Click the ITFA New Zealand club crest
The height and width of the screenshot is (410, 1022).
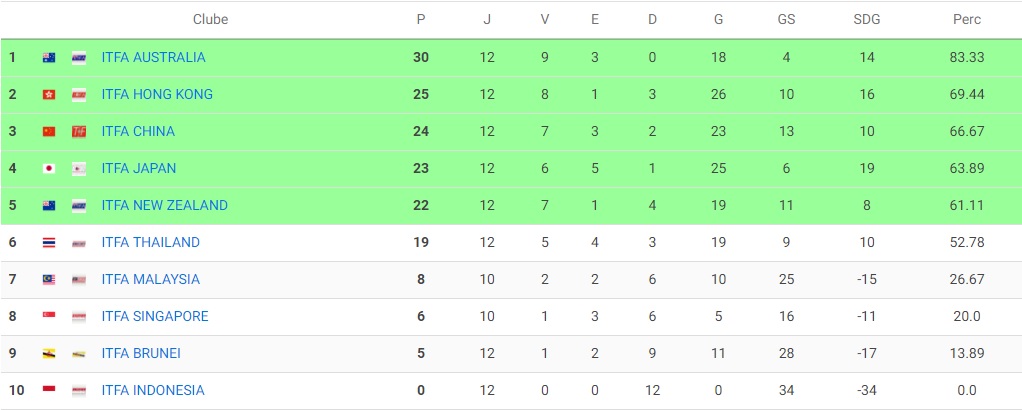point(79,206)
